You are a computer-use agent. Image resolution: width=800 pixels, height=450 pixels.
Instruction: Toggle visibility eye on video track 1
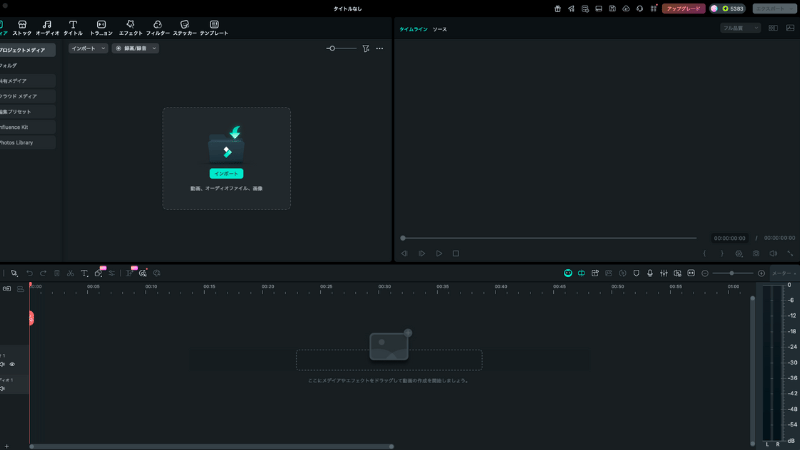point(12,364)
